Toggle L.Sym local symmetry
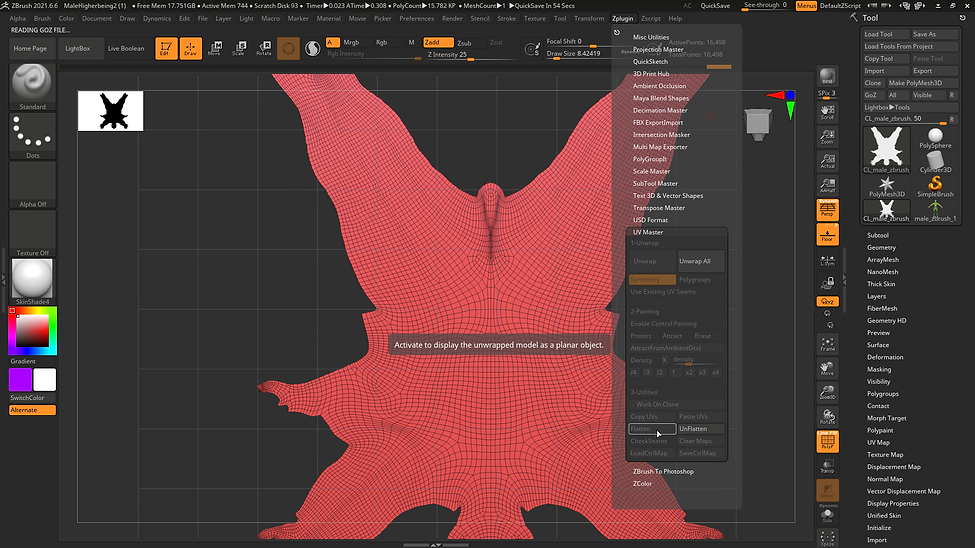This screenshot has width=975, height=548. click(x=827, y=260)
